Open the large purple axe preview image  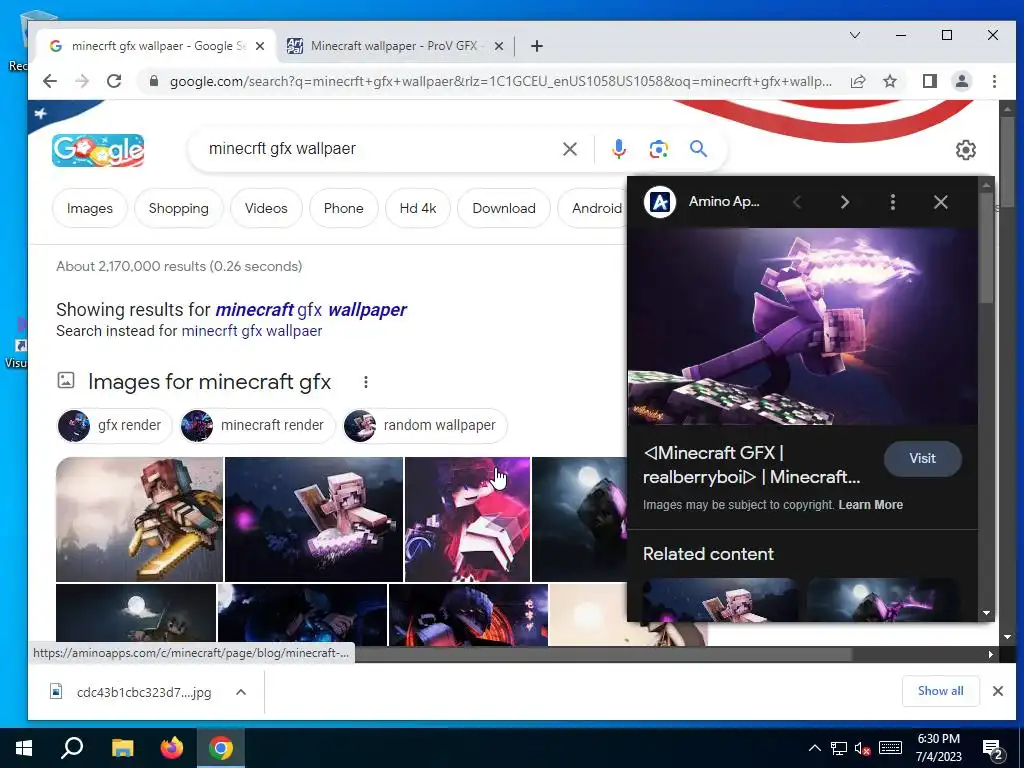(x=803, y=327)
